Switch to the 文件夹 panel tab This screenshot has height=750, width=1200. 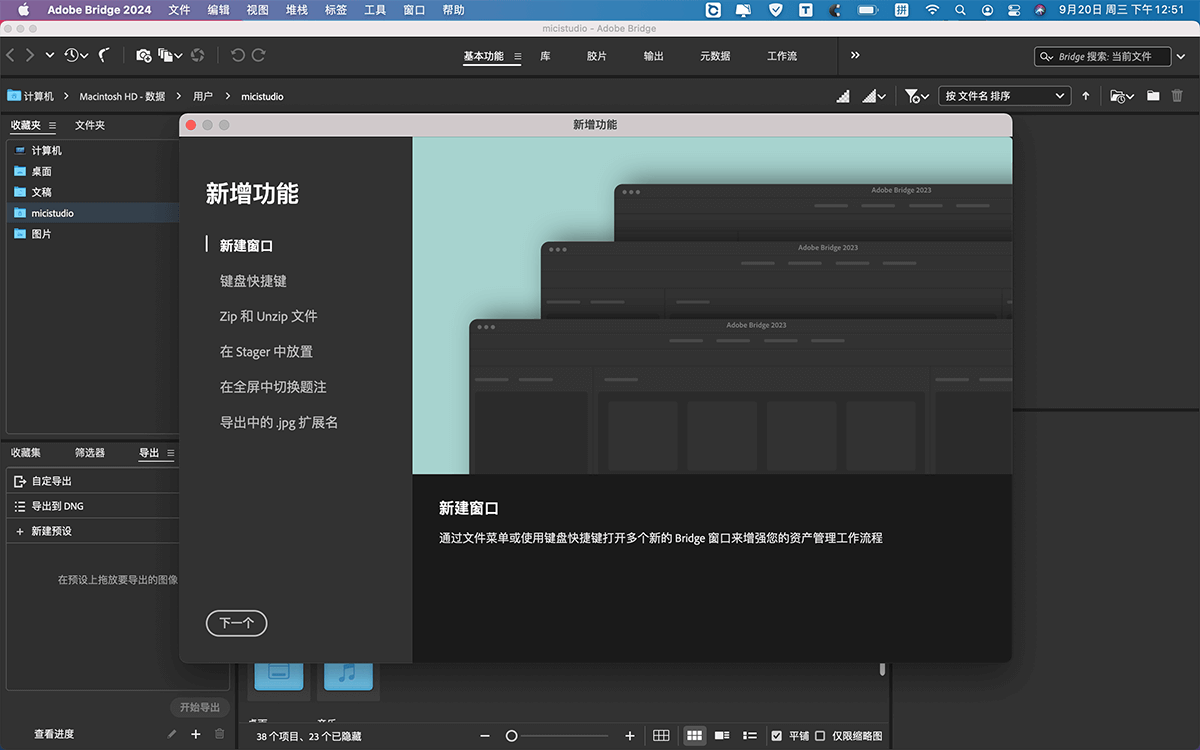(x=90, y=125)
